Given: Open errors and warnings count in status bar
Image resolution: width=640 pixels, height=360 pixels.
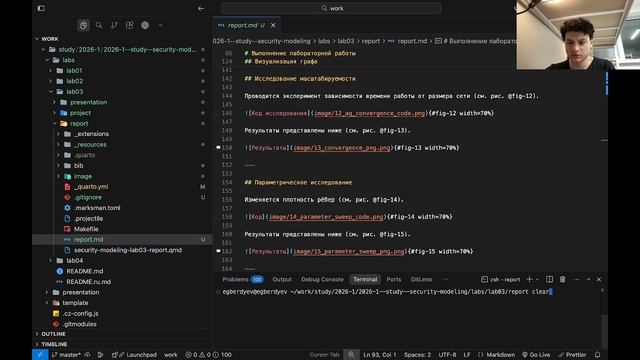Looking at the screenshot, I should [209, 355].
